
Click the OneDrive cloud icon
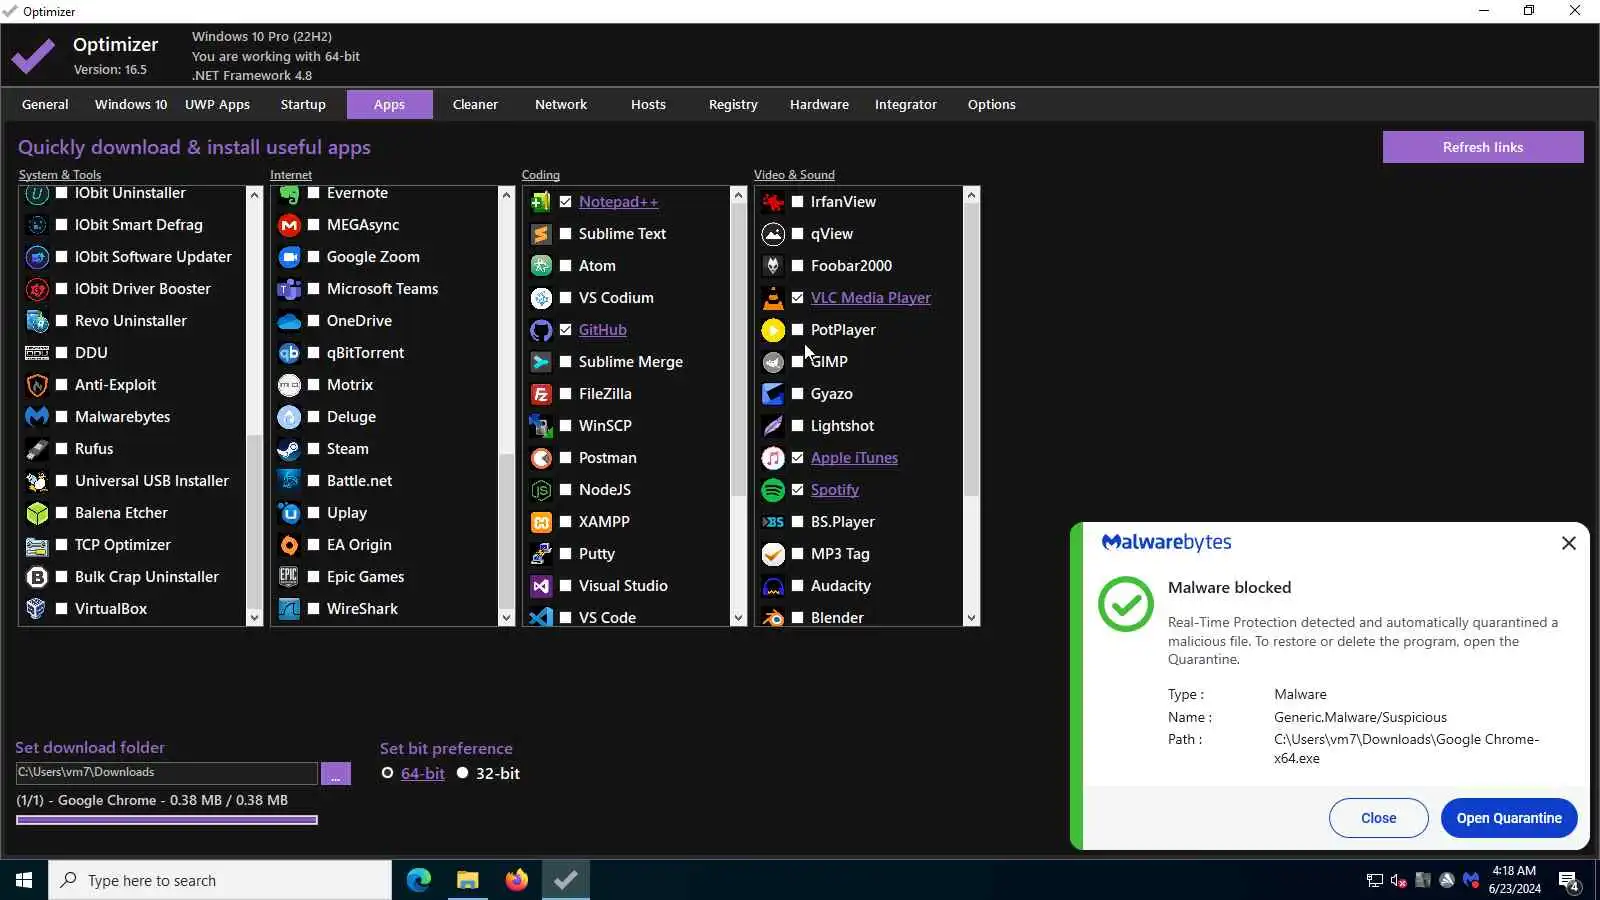click(x=289, y=321)
